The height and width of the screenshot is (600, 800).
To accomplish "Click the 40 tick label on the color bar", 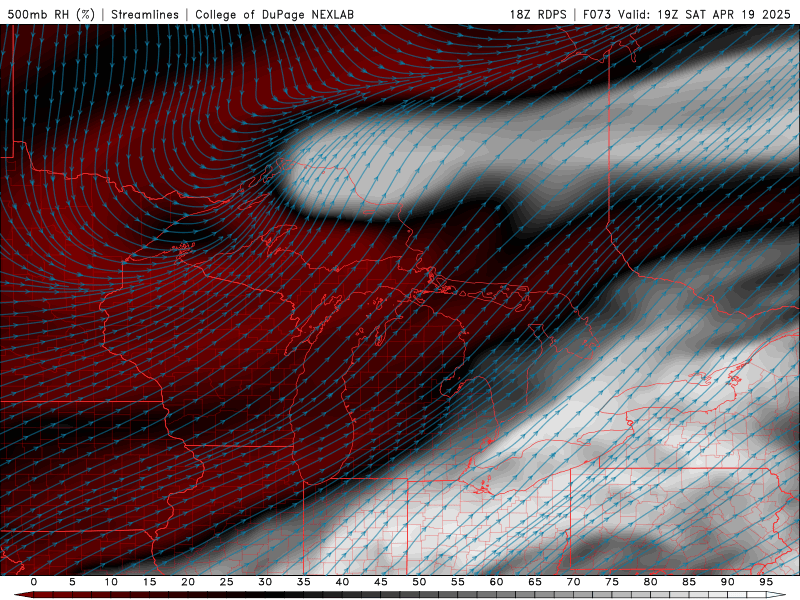I will [342, 582].
